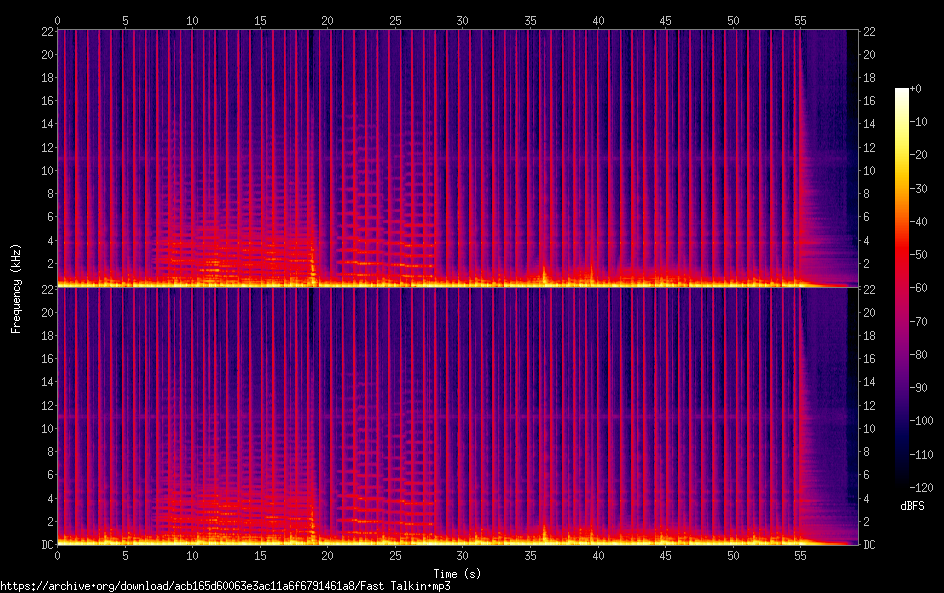Click the archive.org download URL at bottom
This screenshot has height=593, width=944.
tap(225, 586)
